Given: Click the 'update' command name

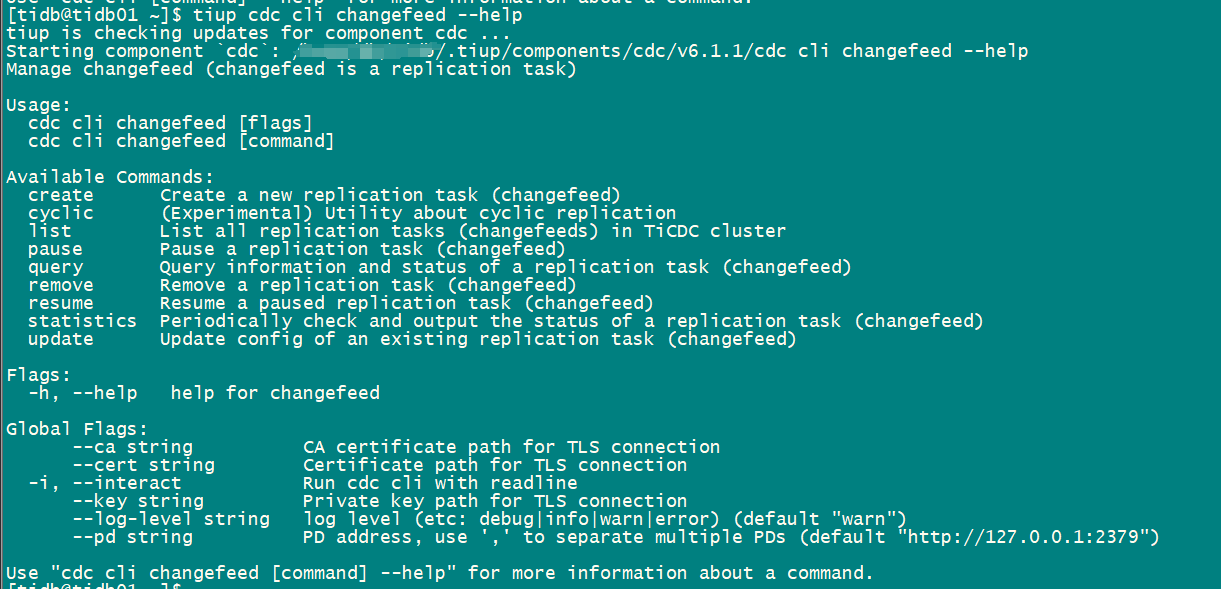Looking at the screenshot, I should click(x=60, y=339).
